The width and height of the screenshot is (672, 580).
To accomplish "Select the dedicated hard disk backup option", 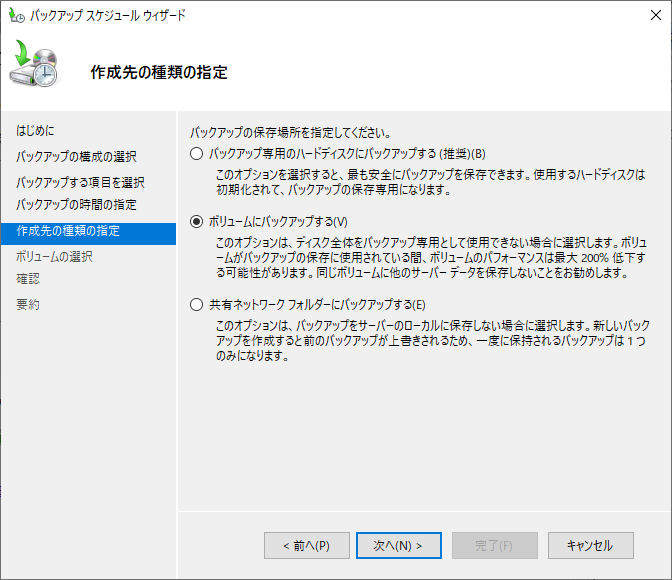I will [x=196, y=154].
